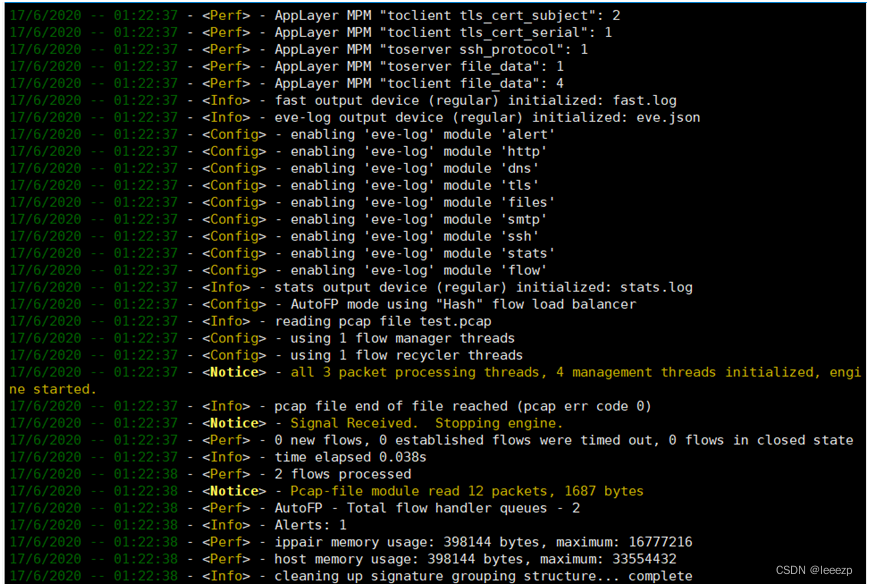Screen dimensions: 869x586
Task: Click the 'read 12 packets, 1687 bytes' notice
Action: point(327,491)
